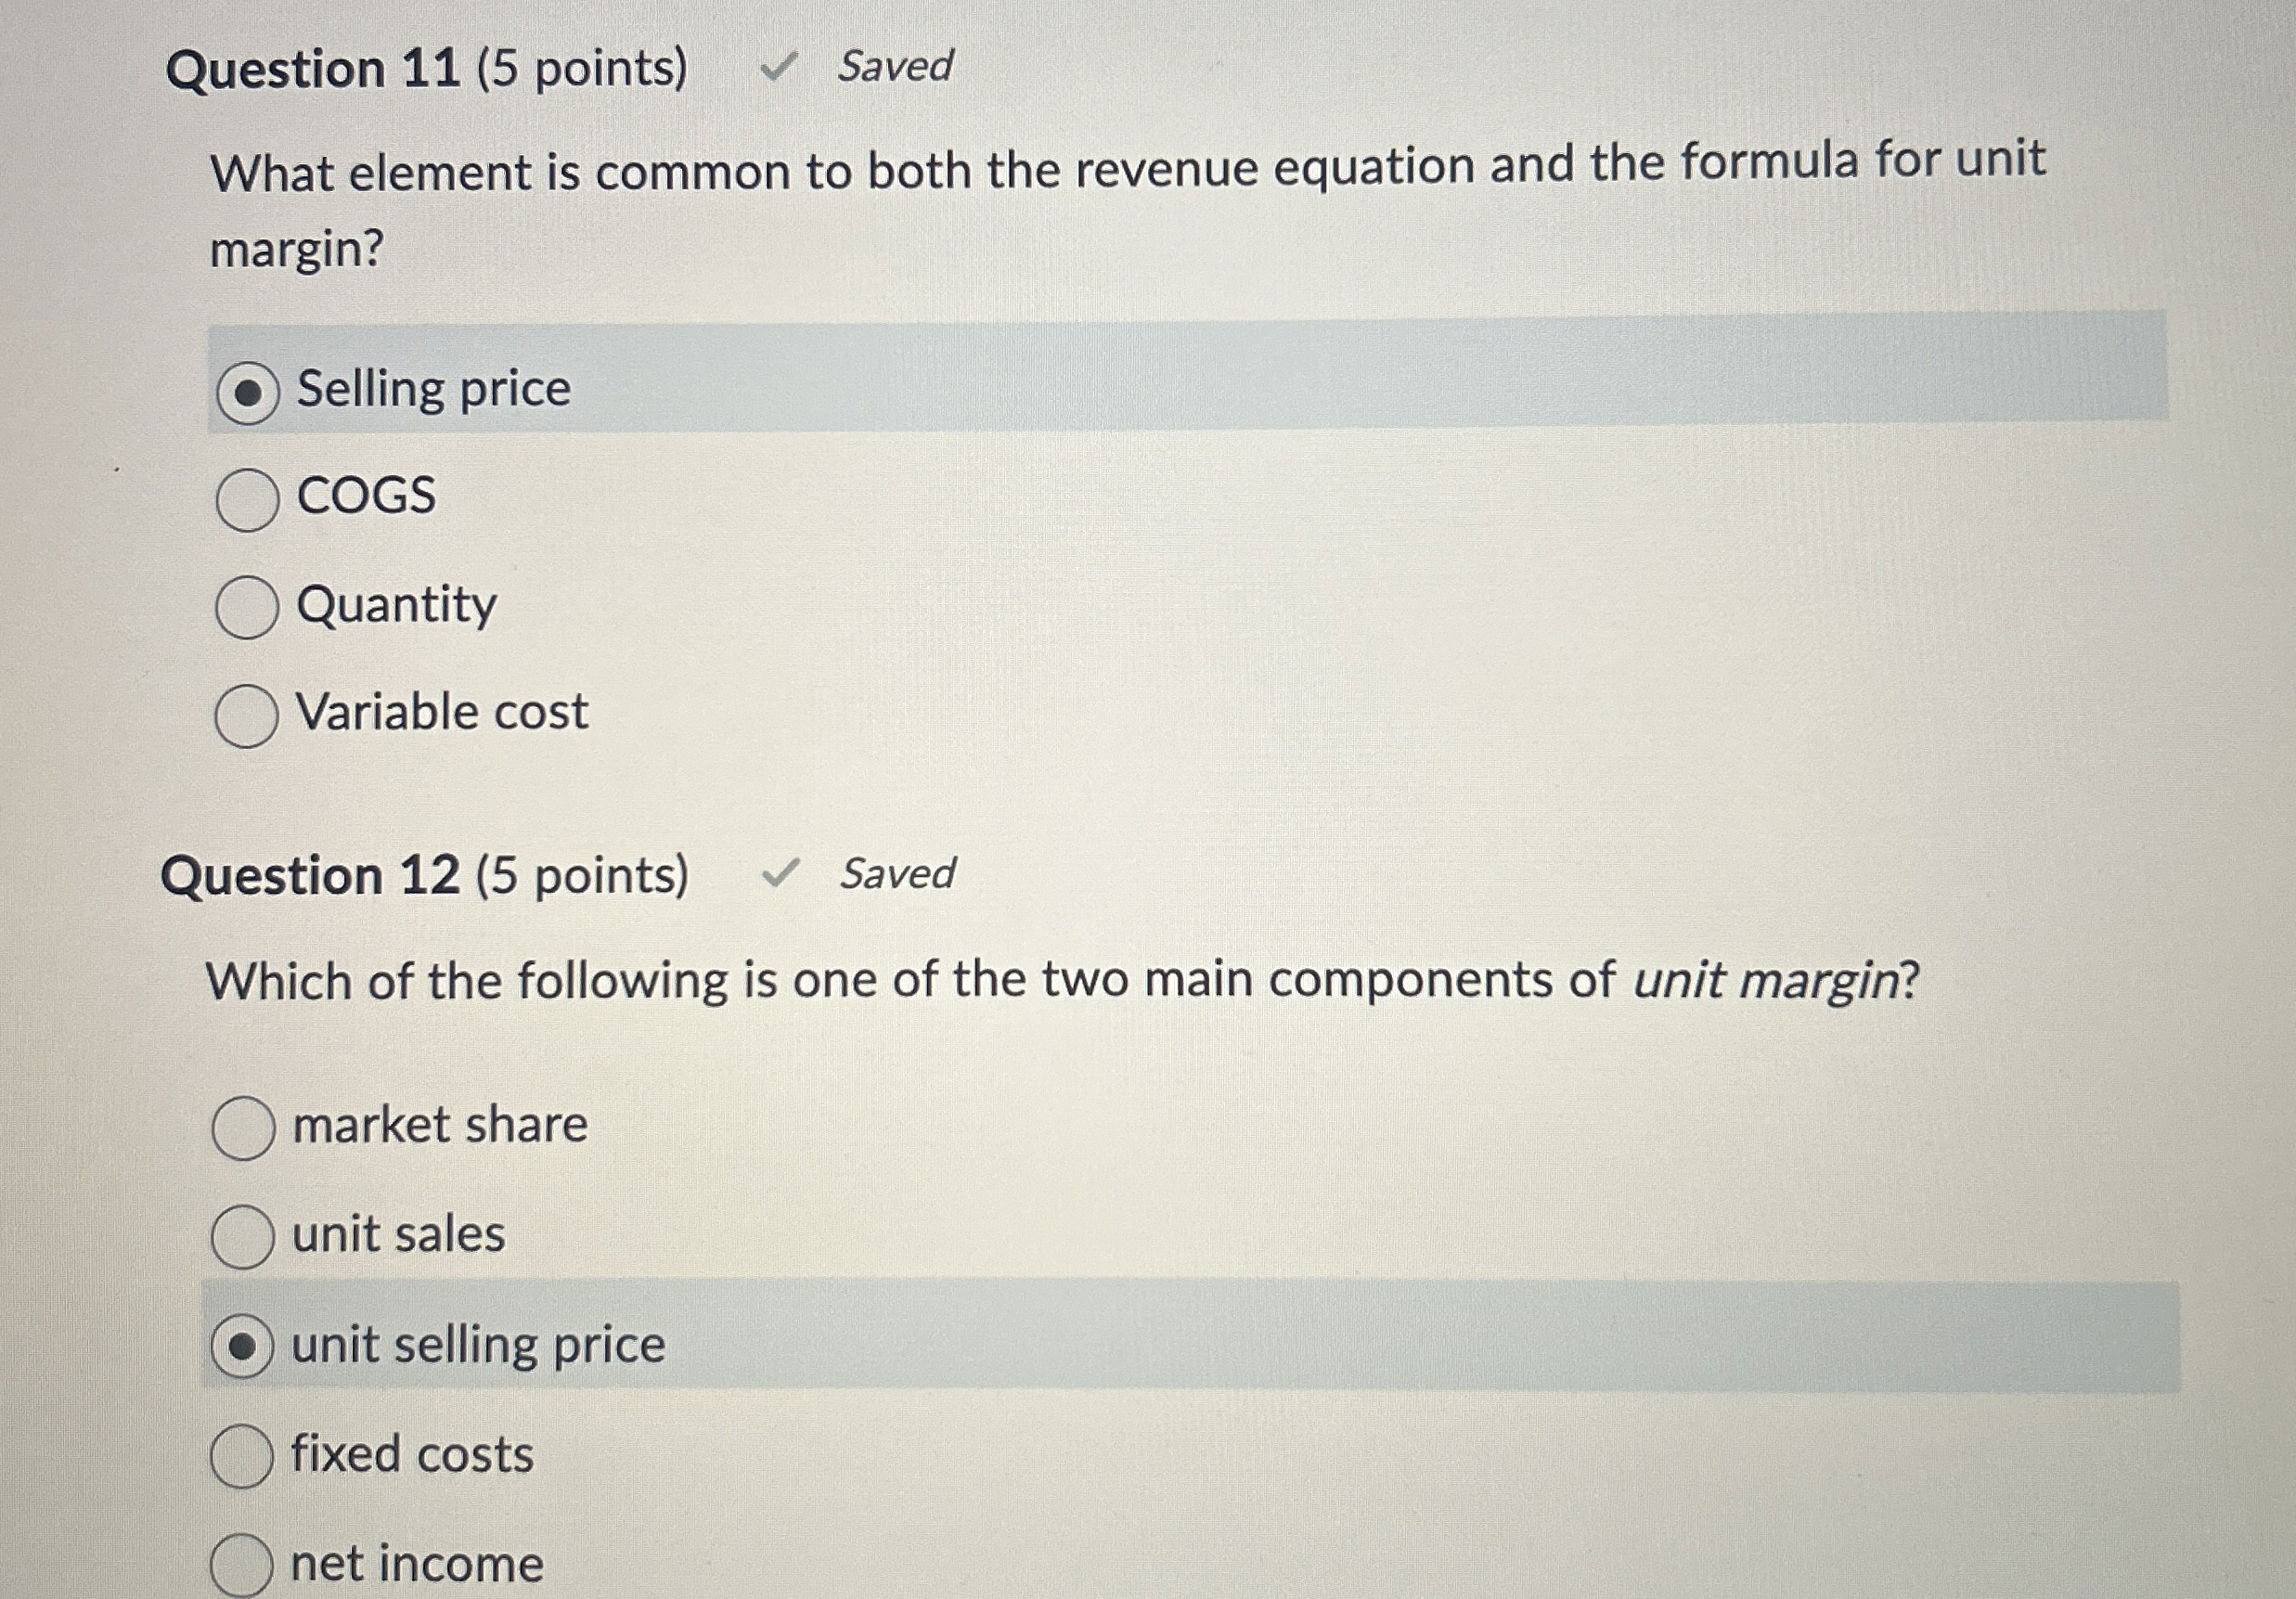Select the Quantity answer option
The height and width of the screenshot is (1599, 2296).
250,608
